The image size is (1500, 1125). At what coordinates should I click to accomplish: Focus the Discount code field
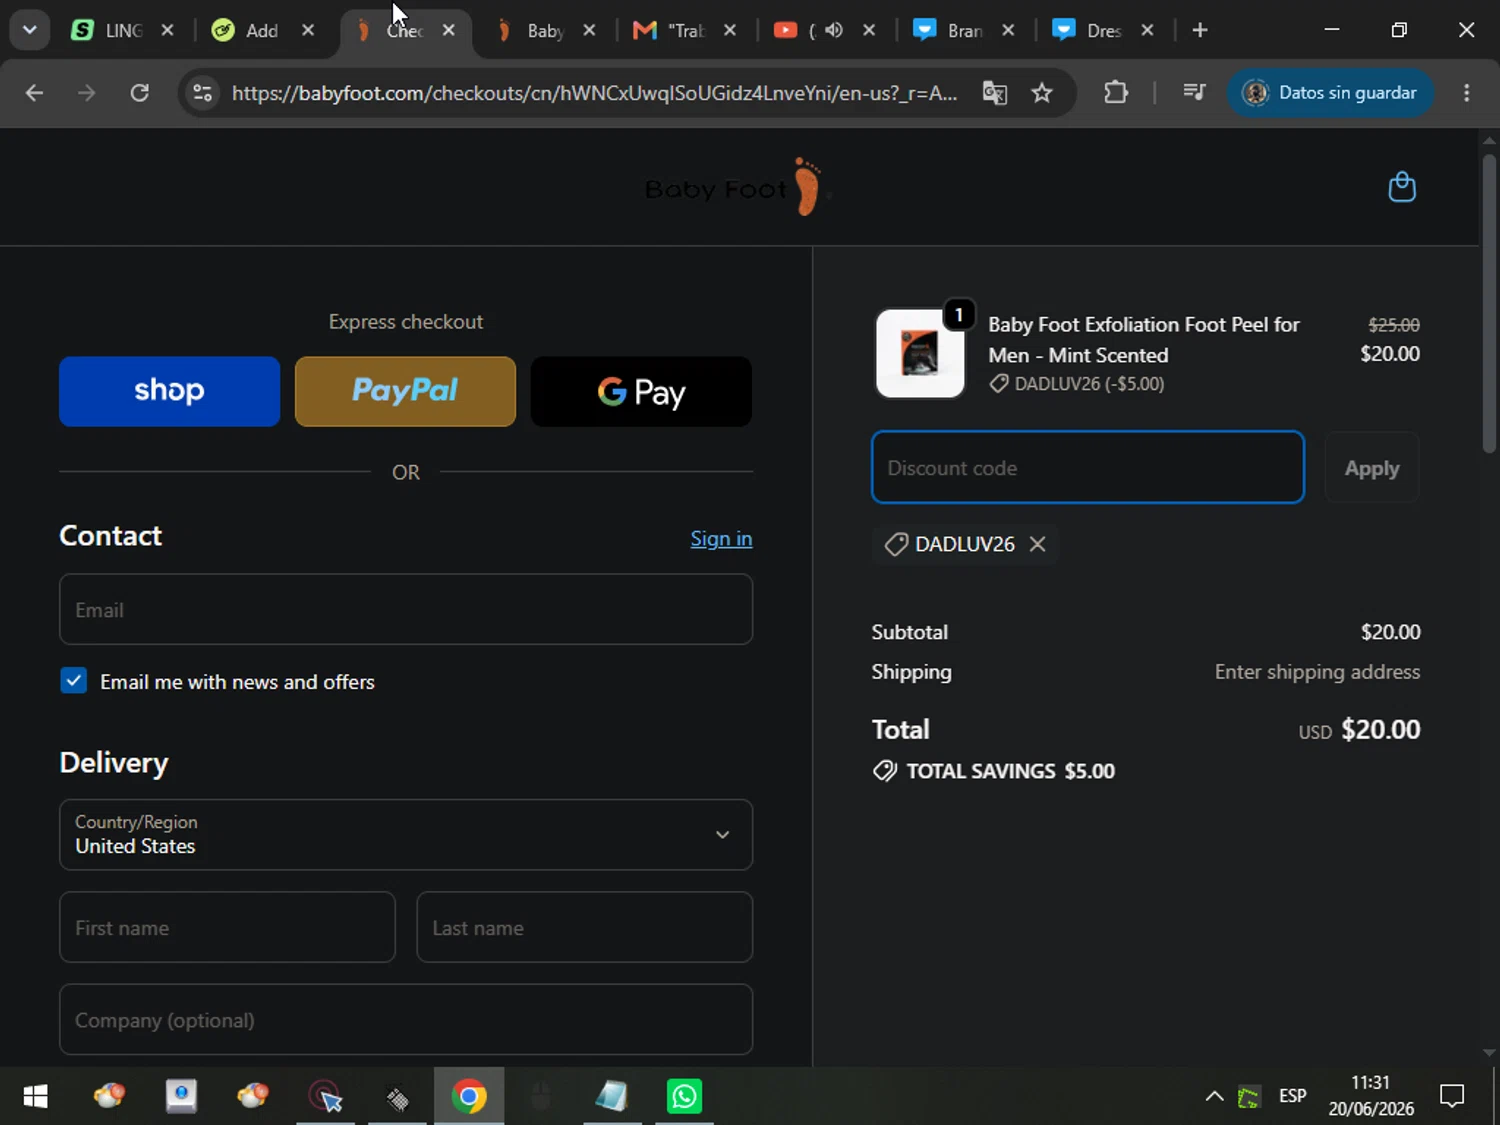click(1088, 467)
